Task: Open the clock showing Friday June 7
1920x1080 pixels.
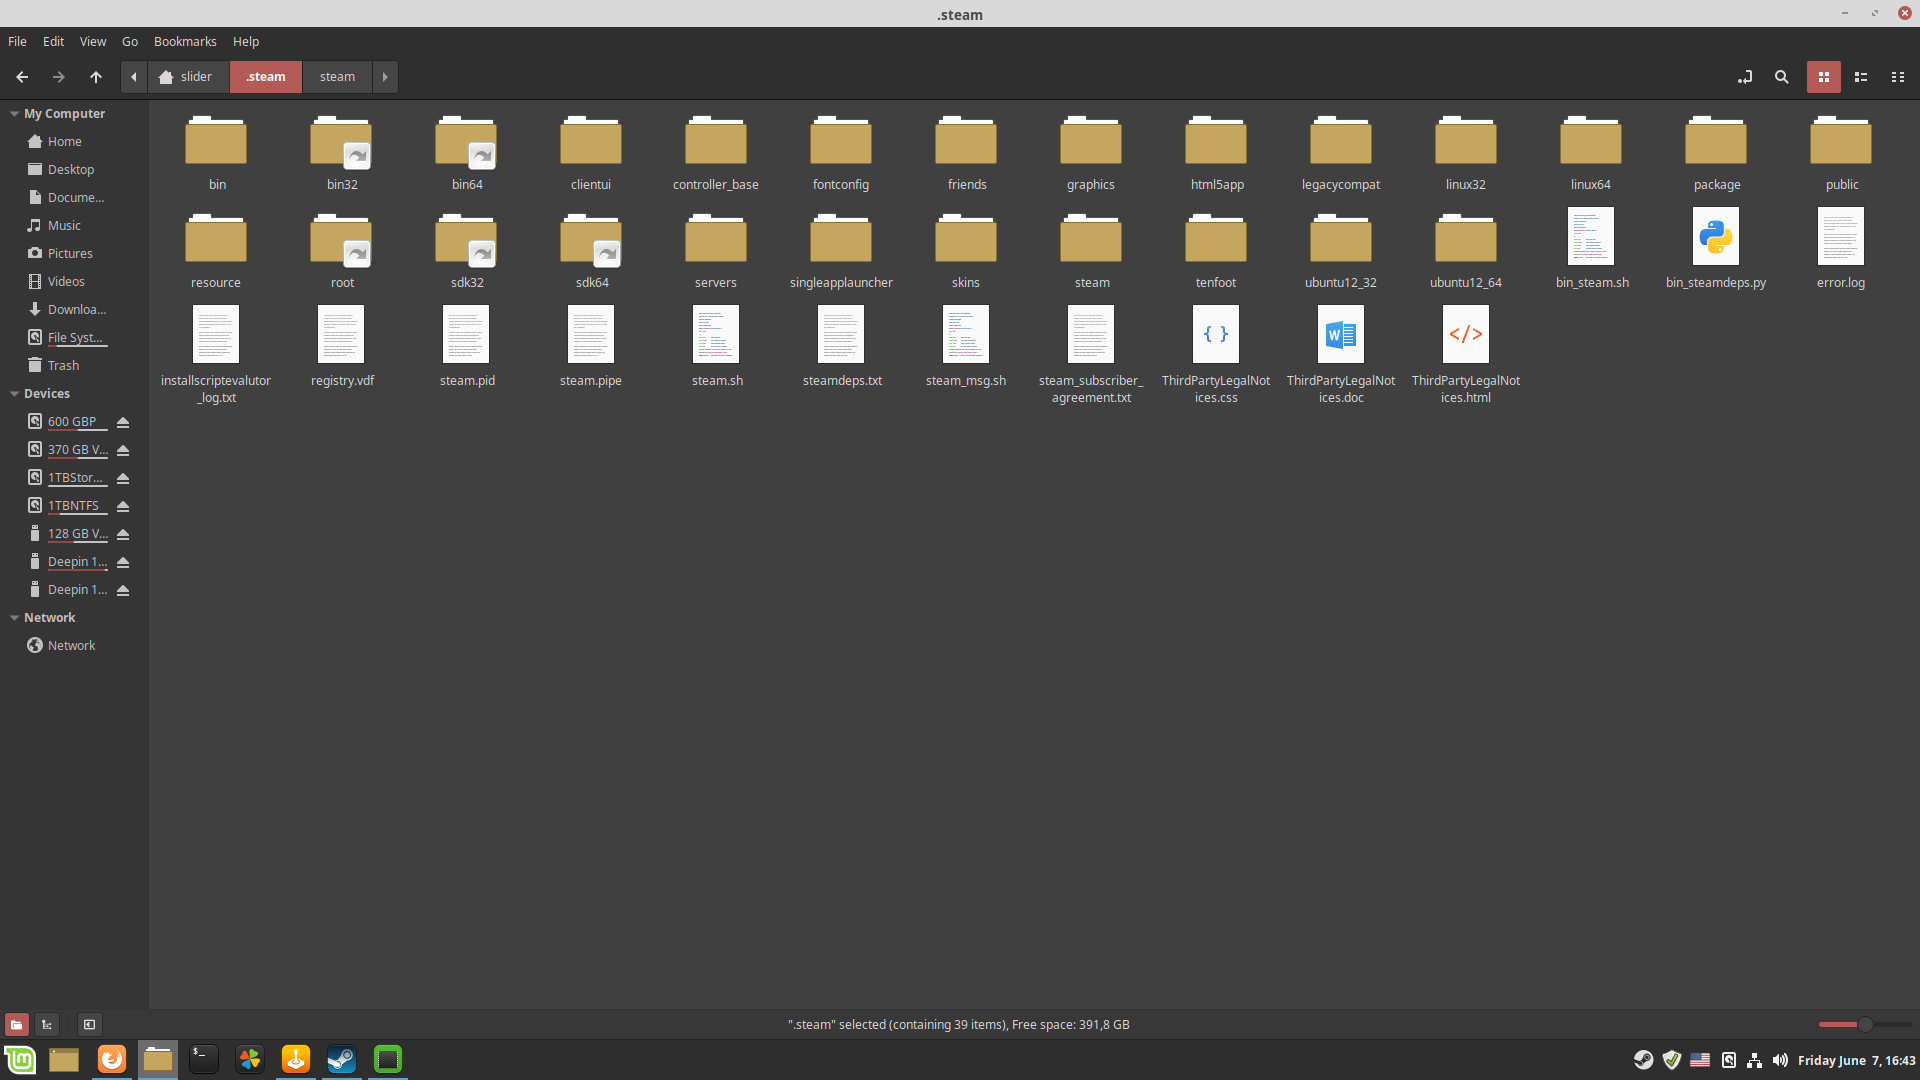Action: pos(1857,1060)
